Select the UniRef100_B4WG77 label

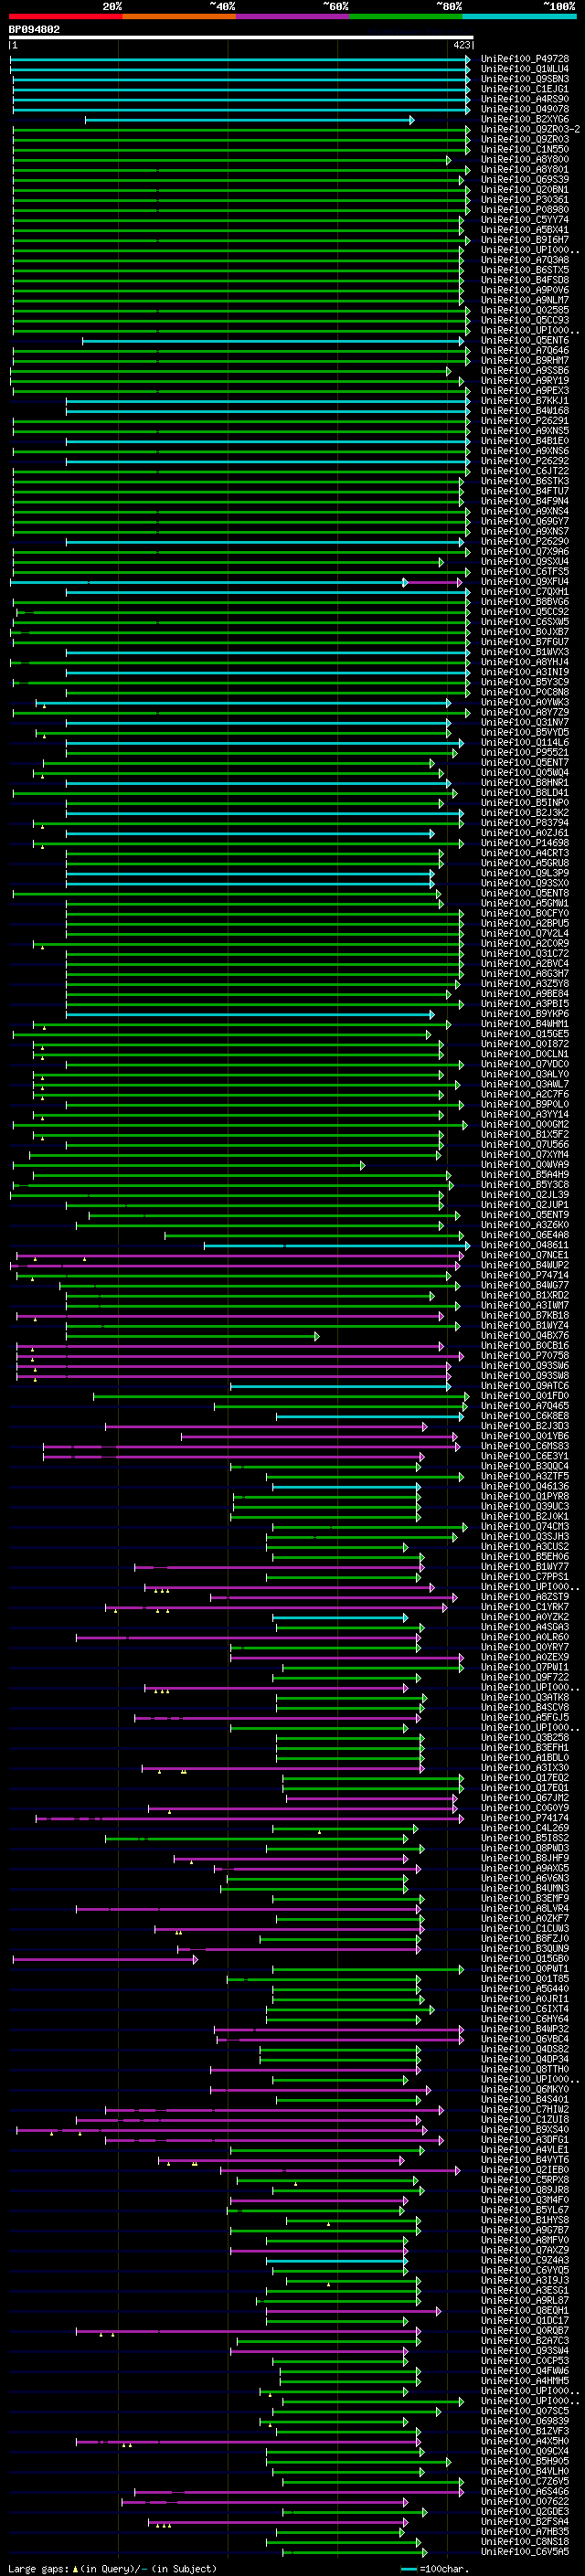525,1285
